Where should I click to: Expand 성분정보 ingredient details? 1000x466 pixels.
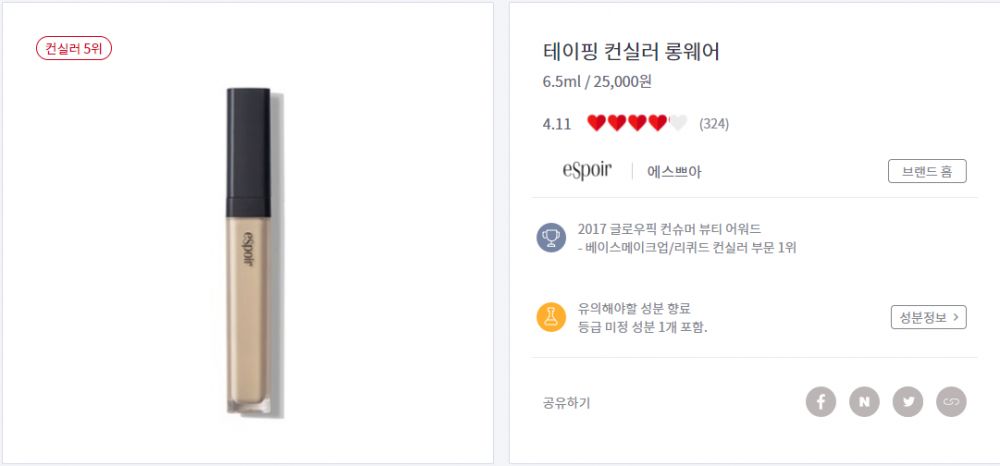tap(929, 317)
